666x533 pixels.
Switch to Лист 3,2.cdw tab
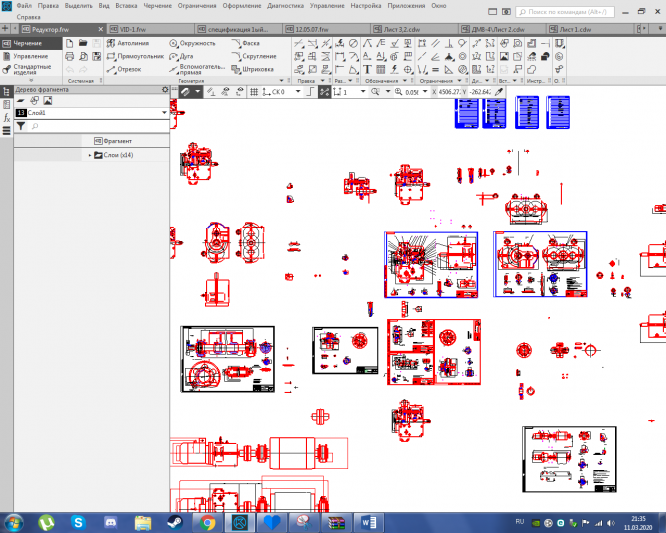click(414, 29)
